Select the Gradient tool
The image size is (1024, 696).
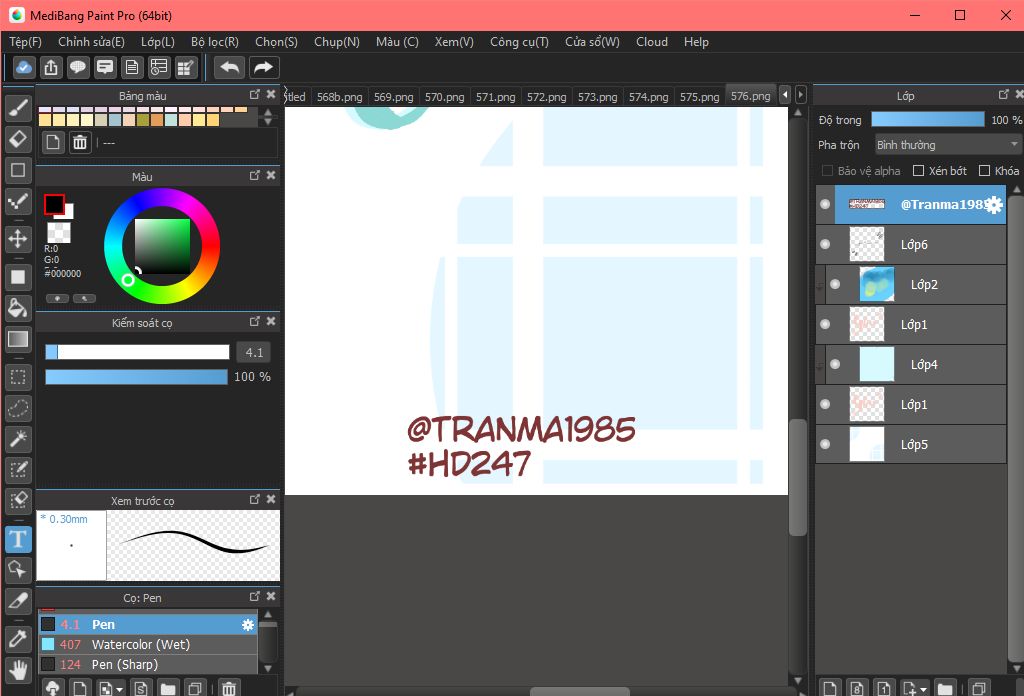(x=18, y=339)
